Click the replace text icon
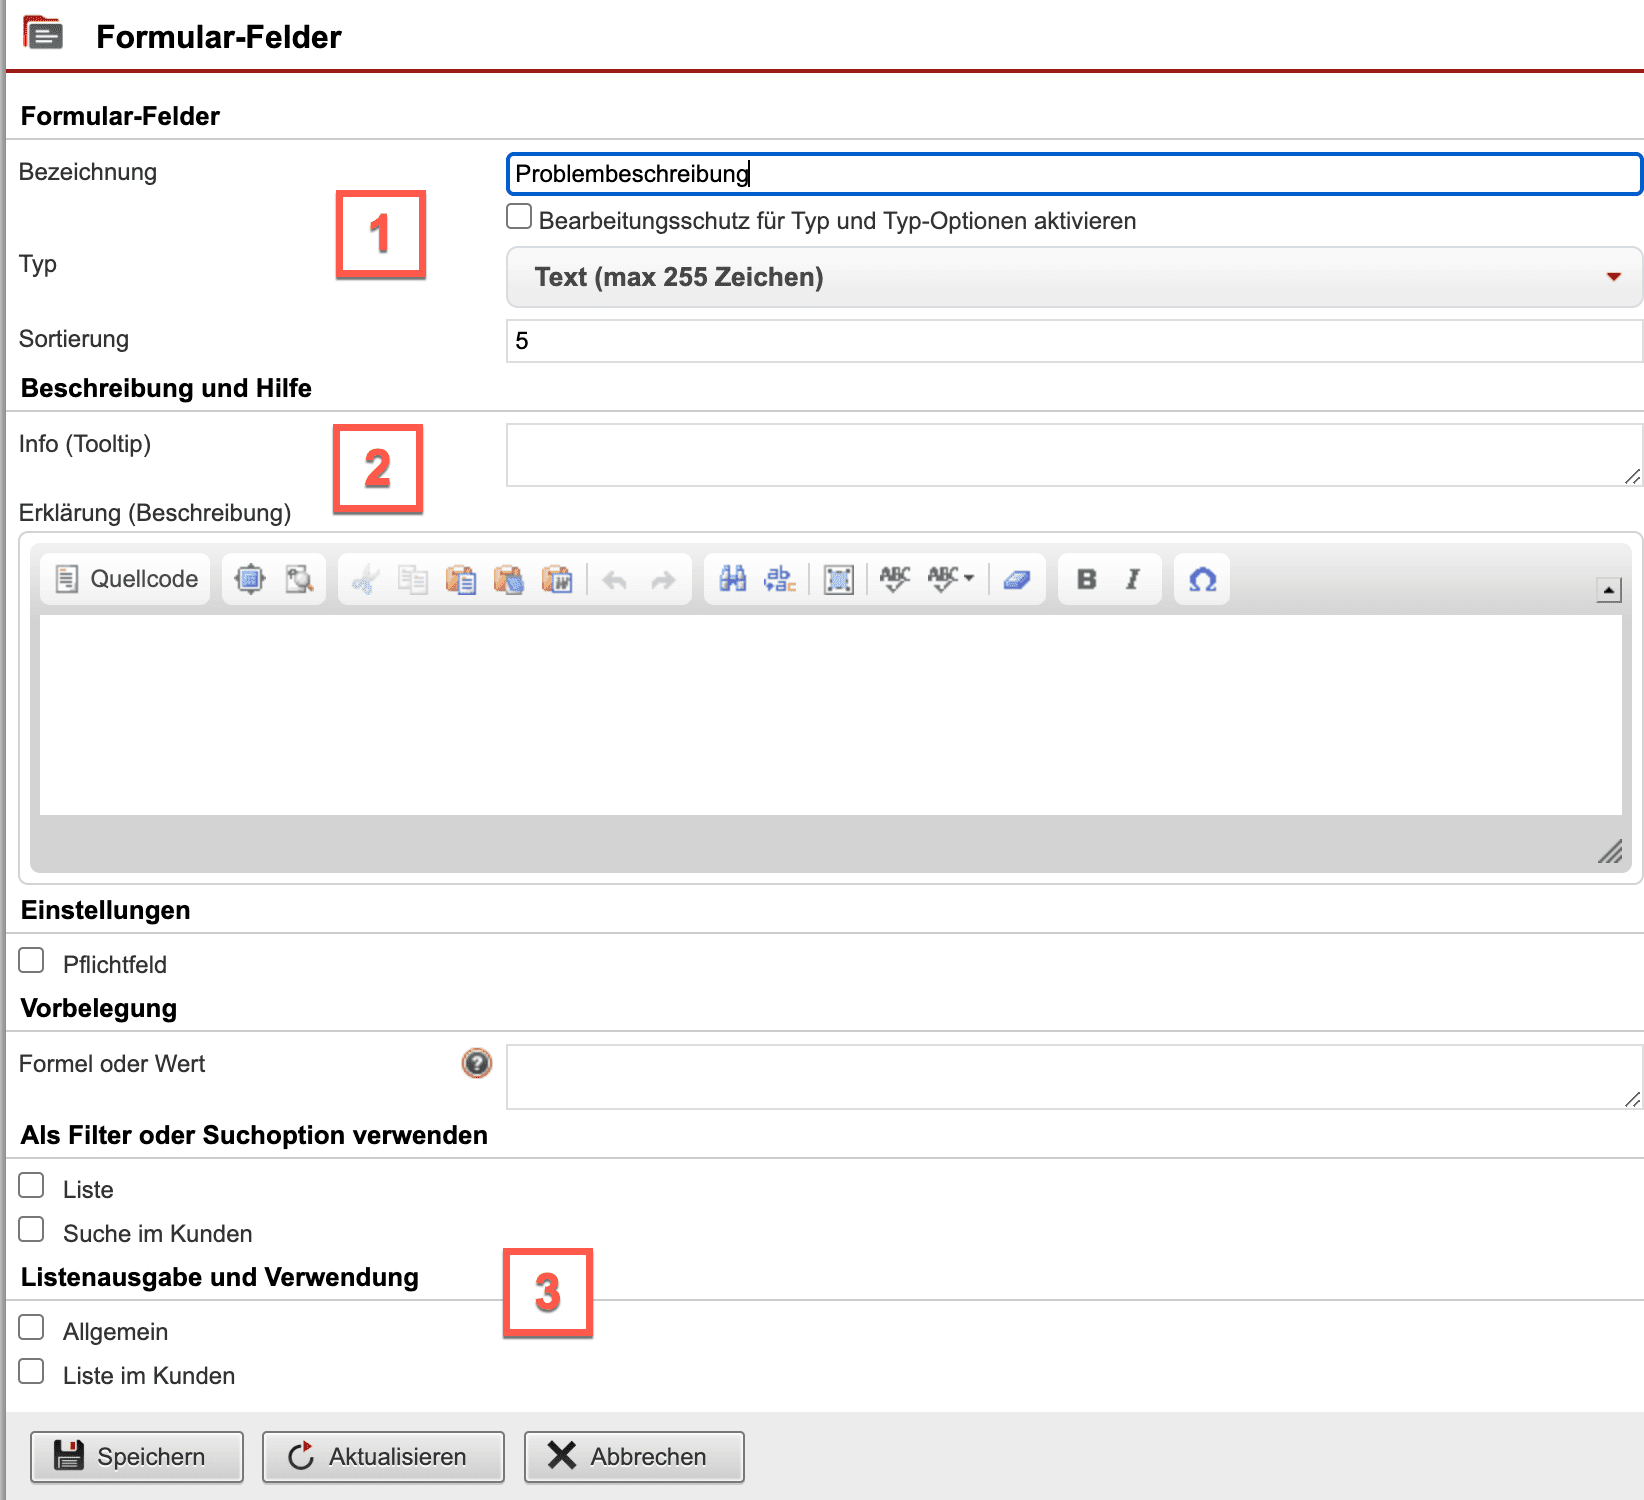The width and height of the screenshot is (1644, 1500). [x=780, y=579]
